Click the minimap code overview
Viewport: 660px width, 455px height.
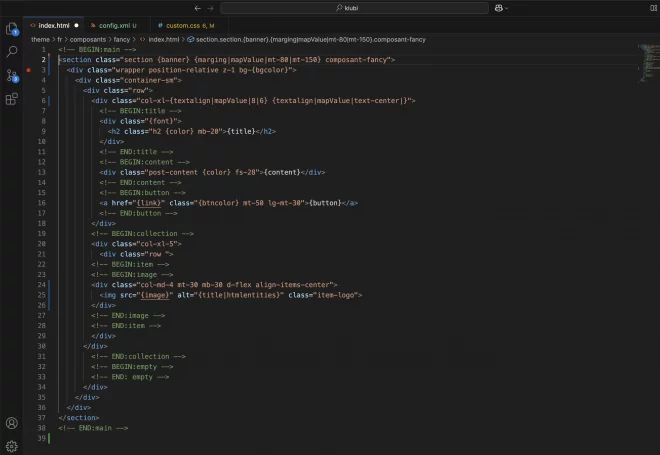[649, 63]
